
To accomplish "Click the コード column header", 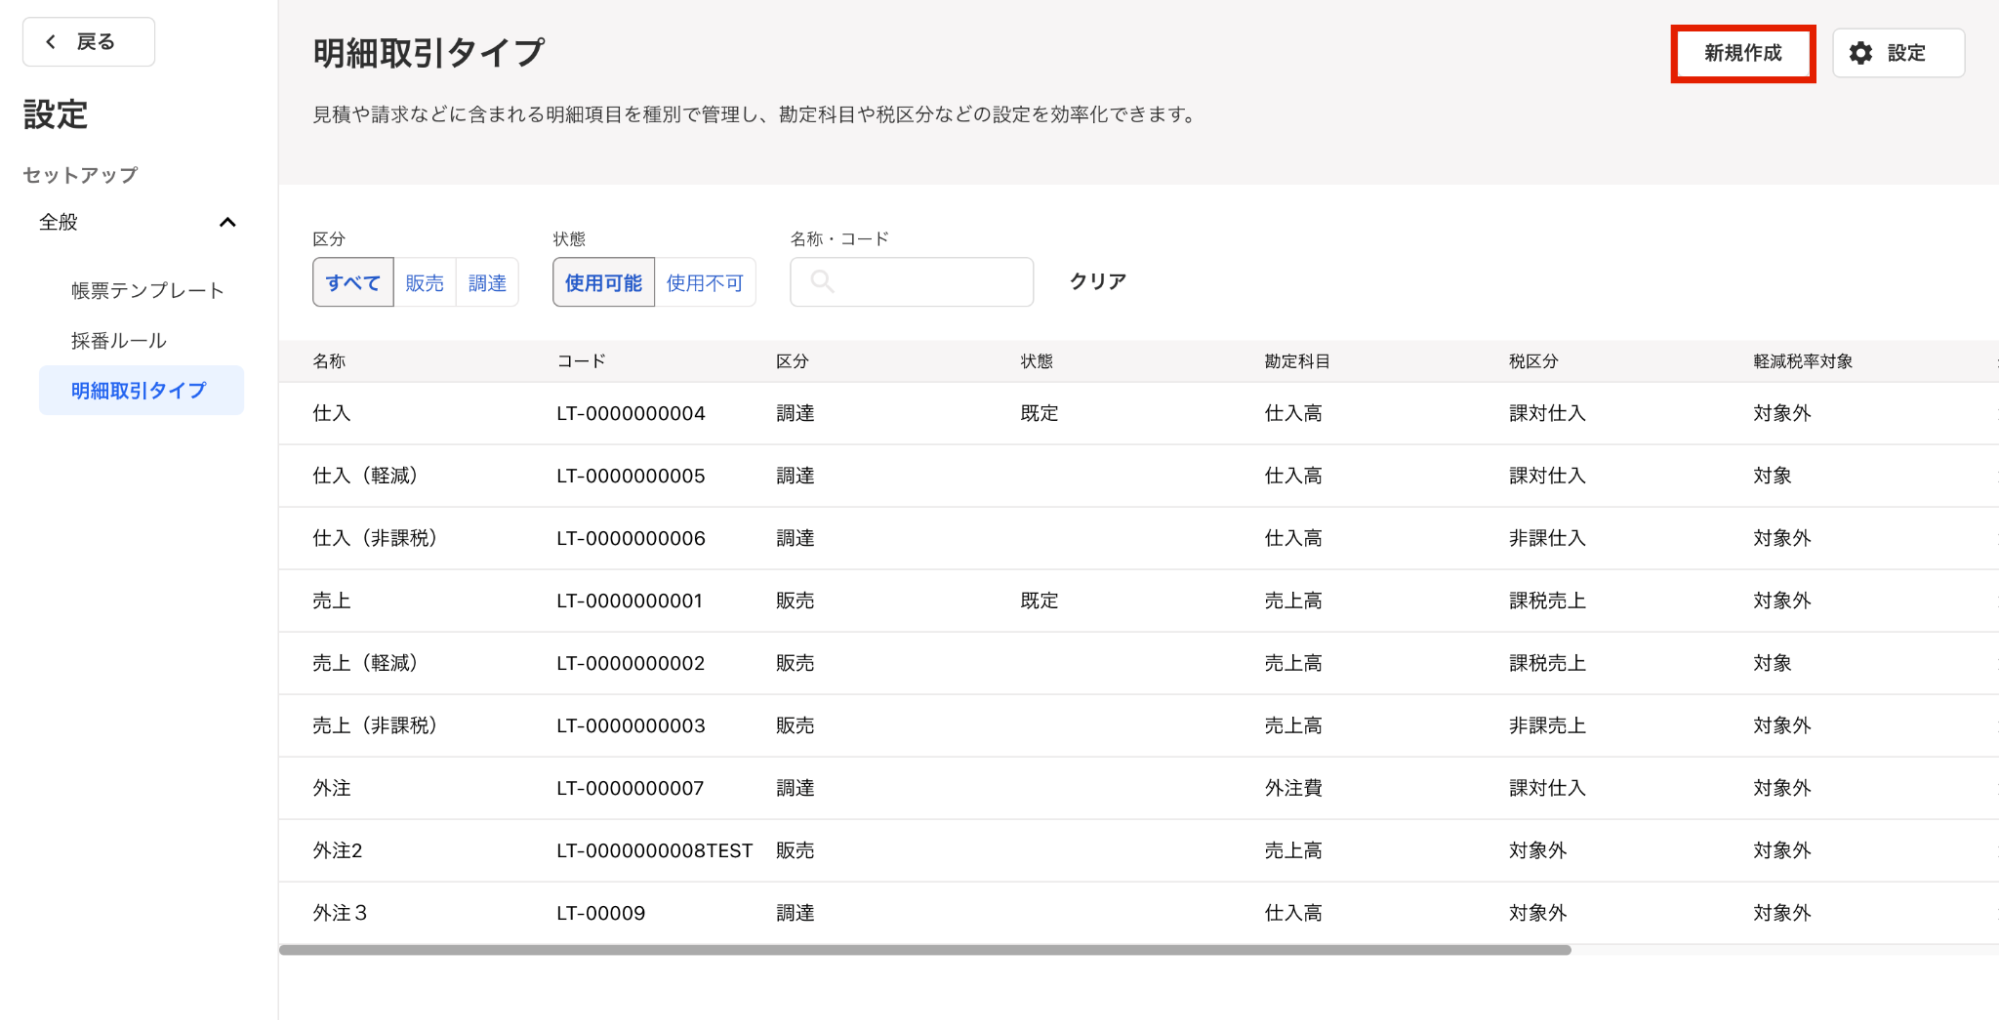I will 581,361.
